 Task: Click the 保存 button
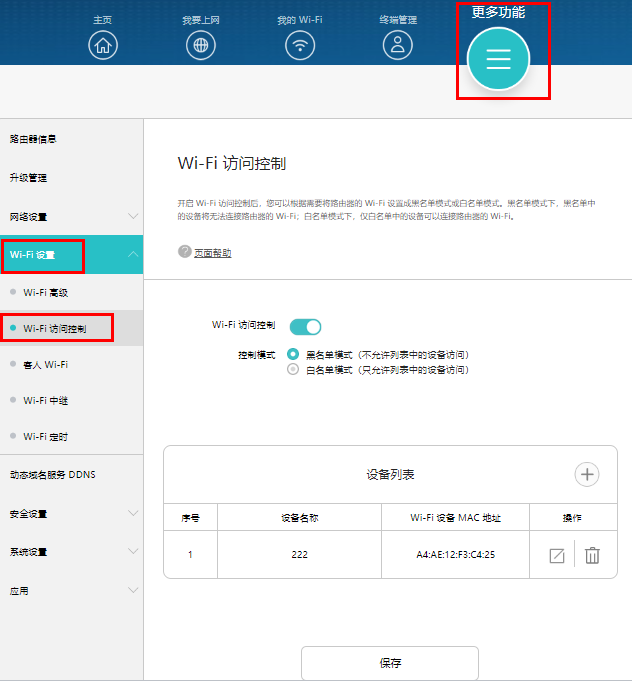[x=390, y=663]
